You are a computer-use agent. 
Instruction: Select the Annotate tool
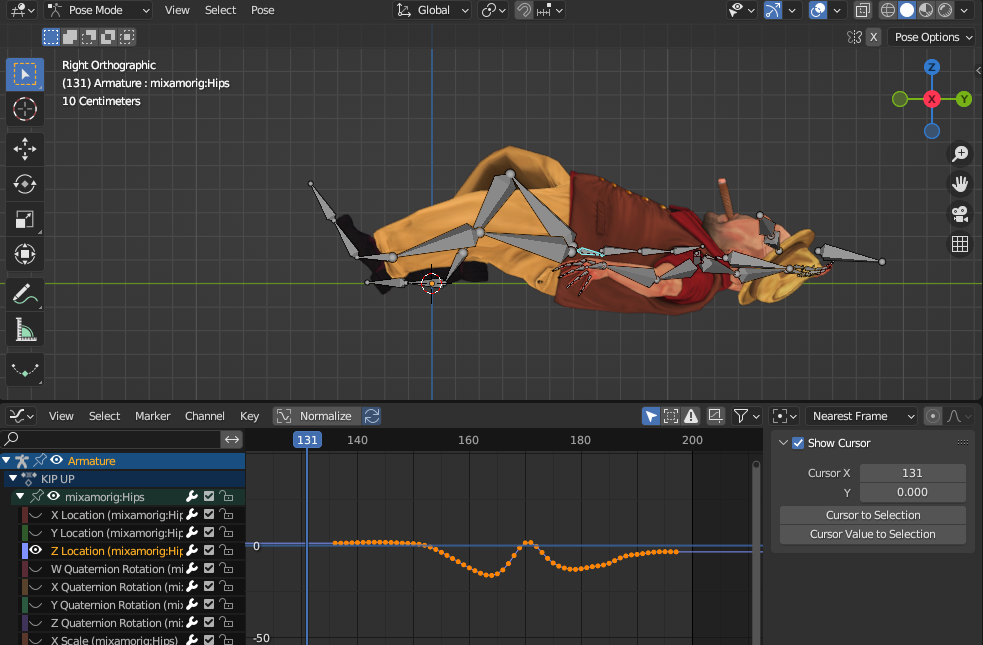pyautogui.click(x=25, y=294)
